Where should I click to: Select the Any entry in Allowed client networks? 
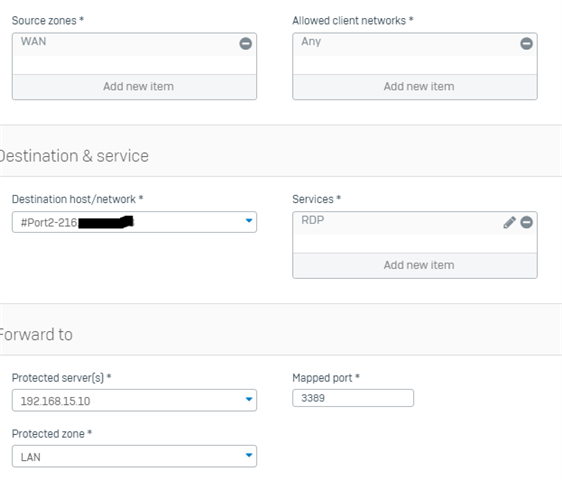click(311, 42)
